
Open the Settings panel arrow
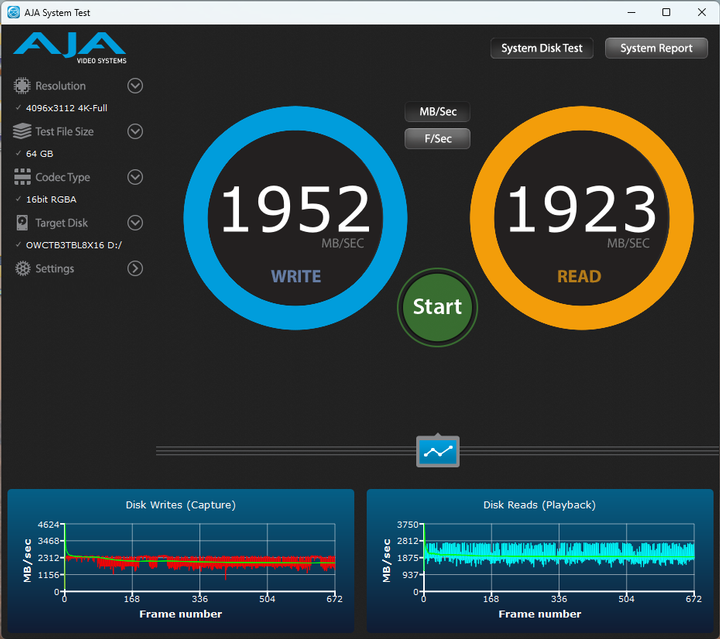[x=135, y=269]
